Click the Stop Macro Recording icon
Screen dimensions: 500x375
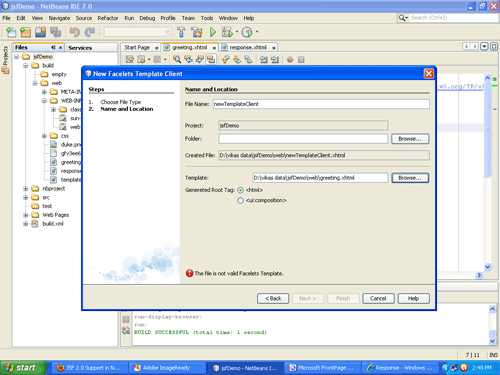point(301,60)
